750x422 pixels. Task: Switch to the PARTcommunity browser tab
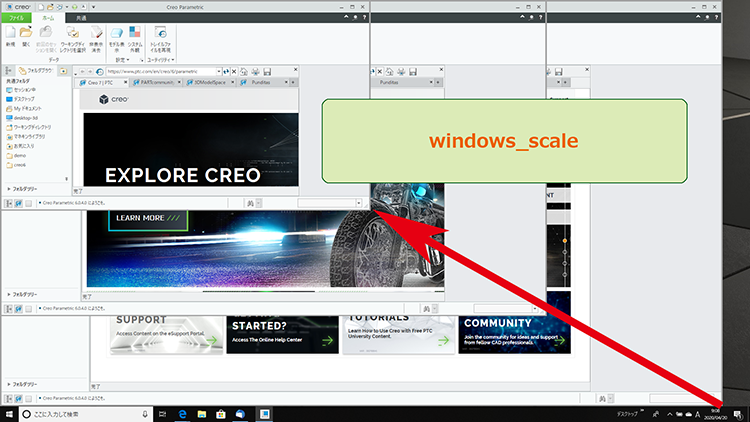154,82
